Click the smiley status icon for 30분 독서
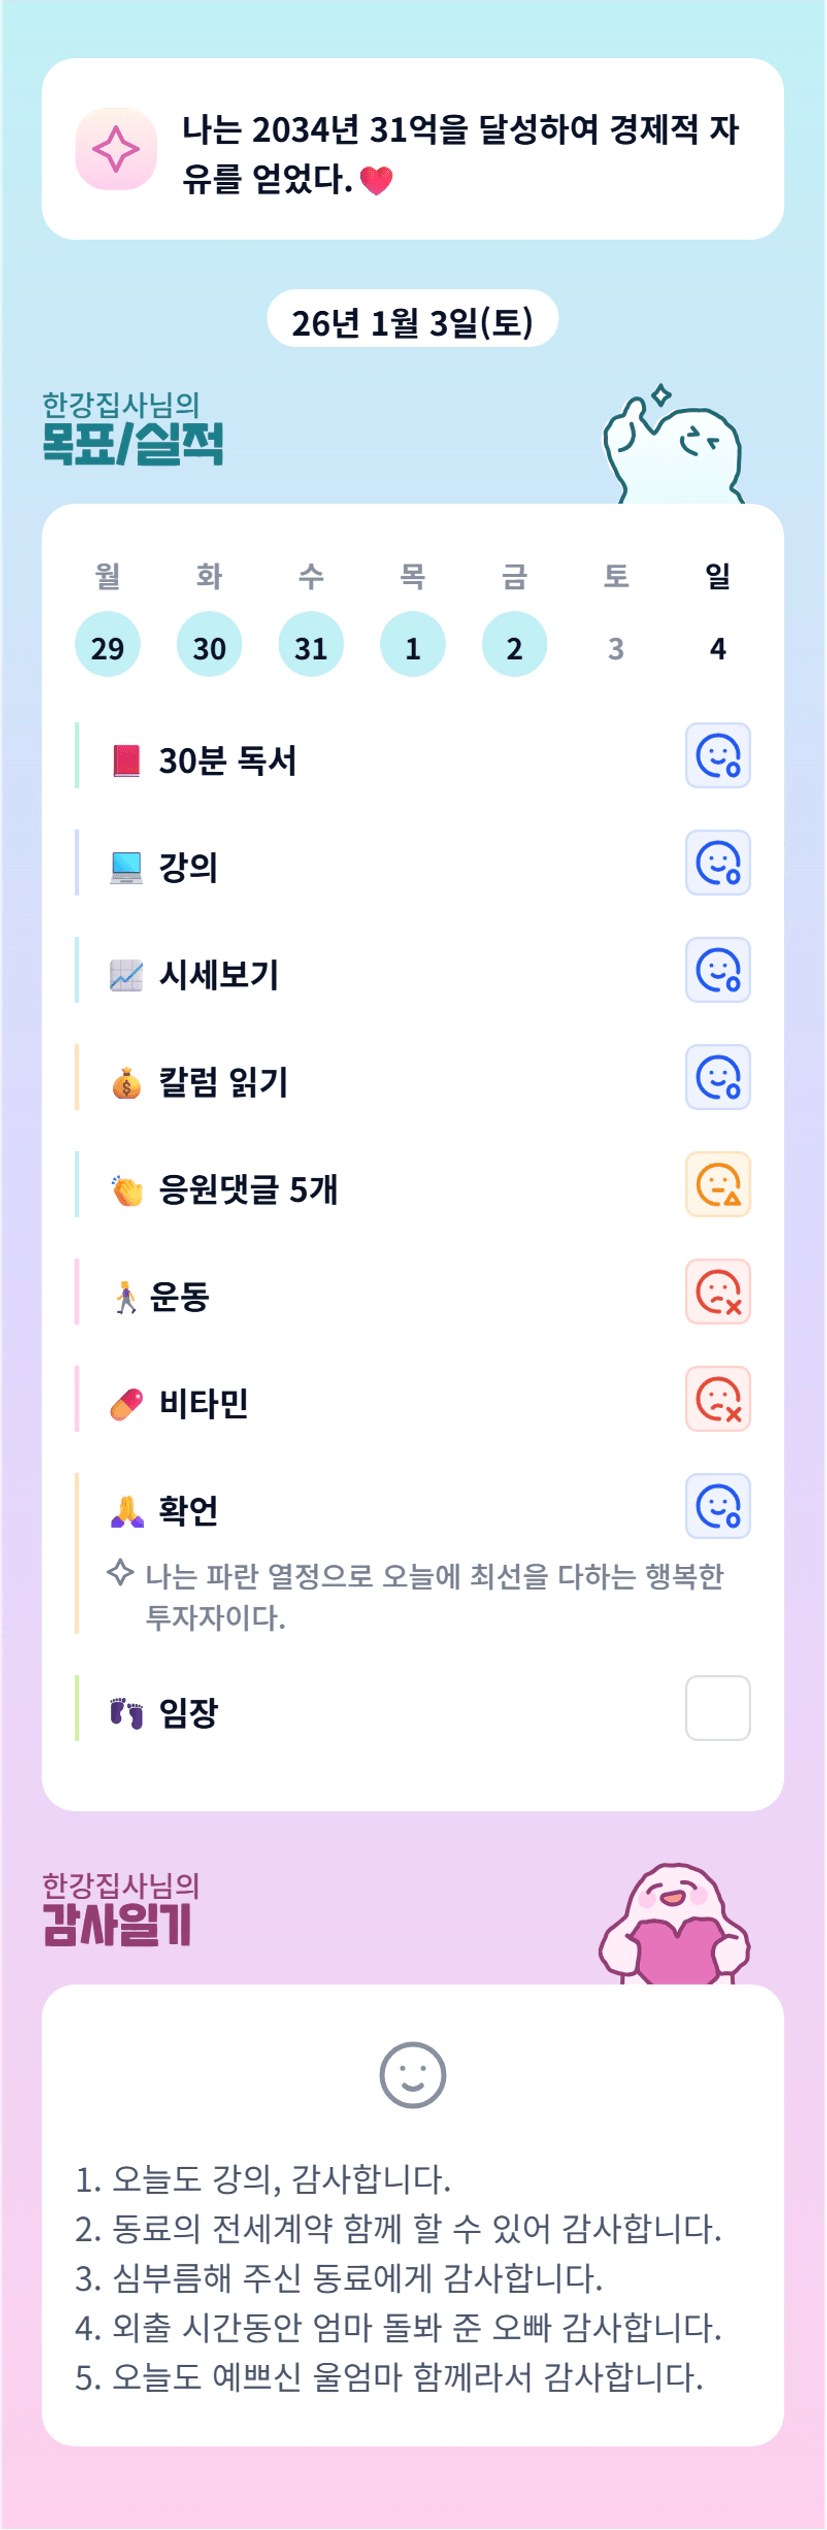Image resolution: width=827 pixels, height=2530 pixels. pyautogui.click(x=717, y=756)
